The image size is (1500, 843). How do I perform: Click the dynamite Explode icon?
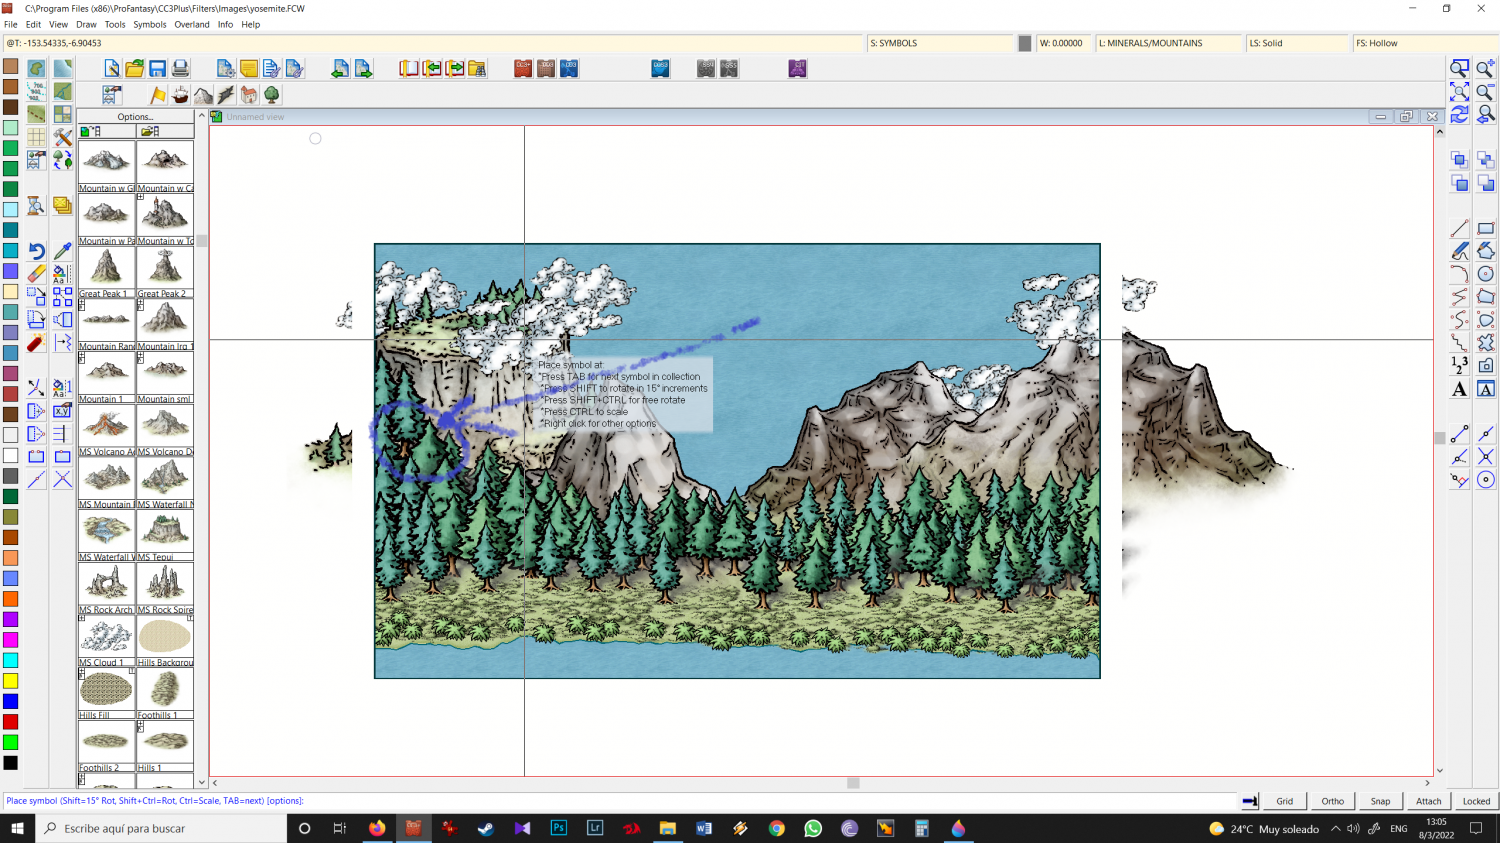(36, 343)
